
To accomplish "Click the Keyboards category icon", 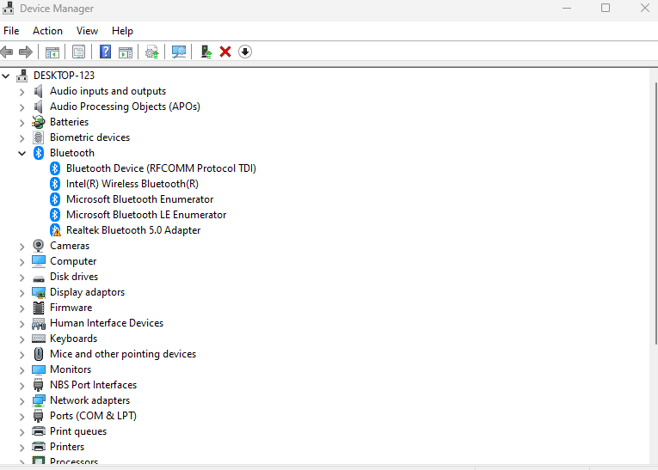I will (39, 339).
